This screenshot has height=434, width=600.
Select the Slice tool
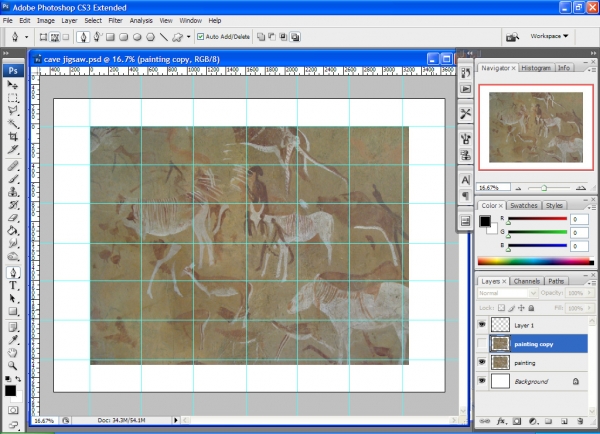13,150
